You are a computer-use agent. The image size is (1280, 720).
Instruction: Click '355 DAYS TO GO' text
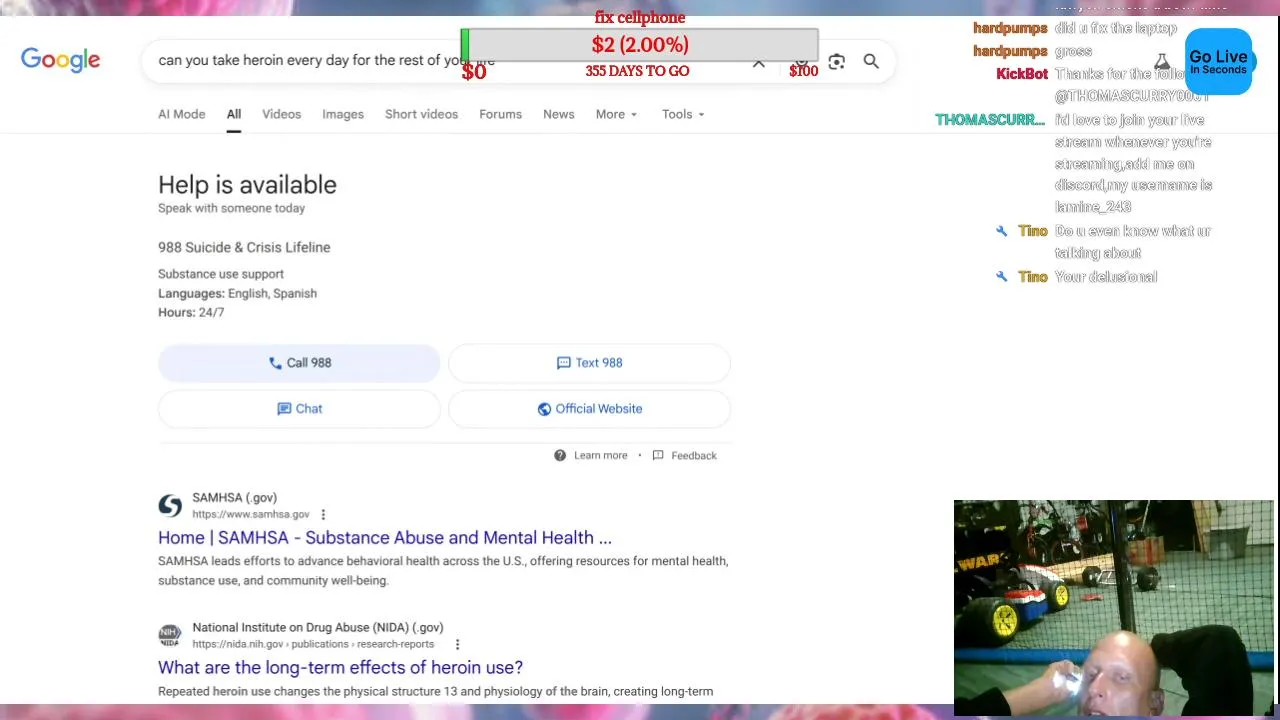[x=637, y=71]
